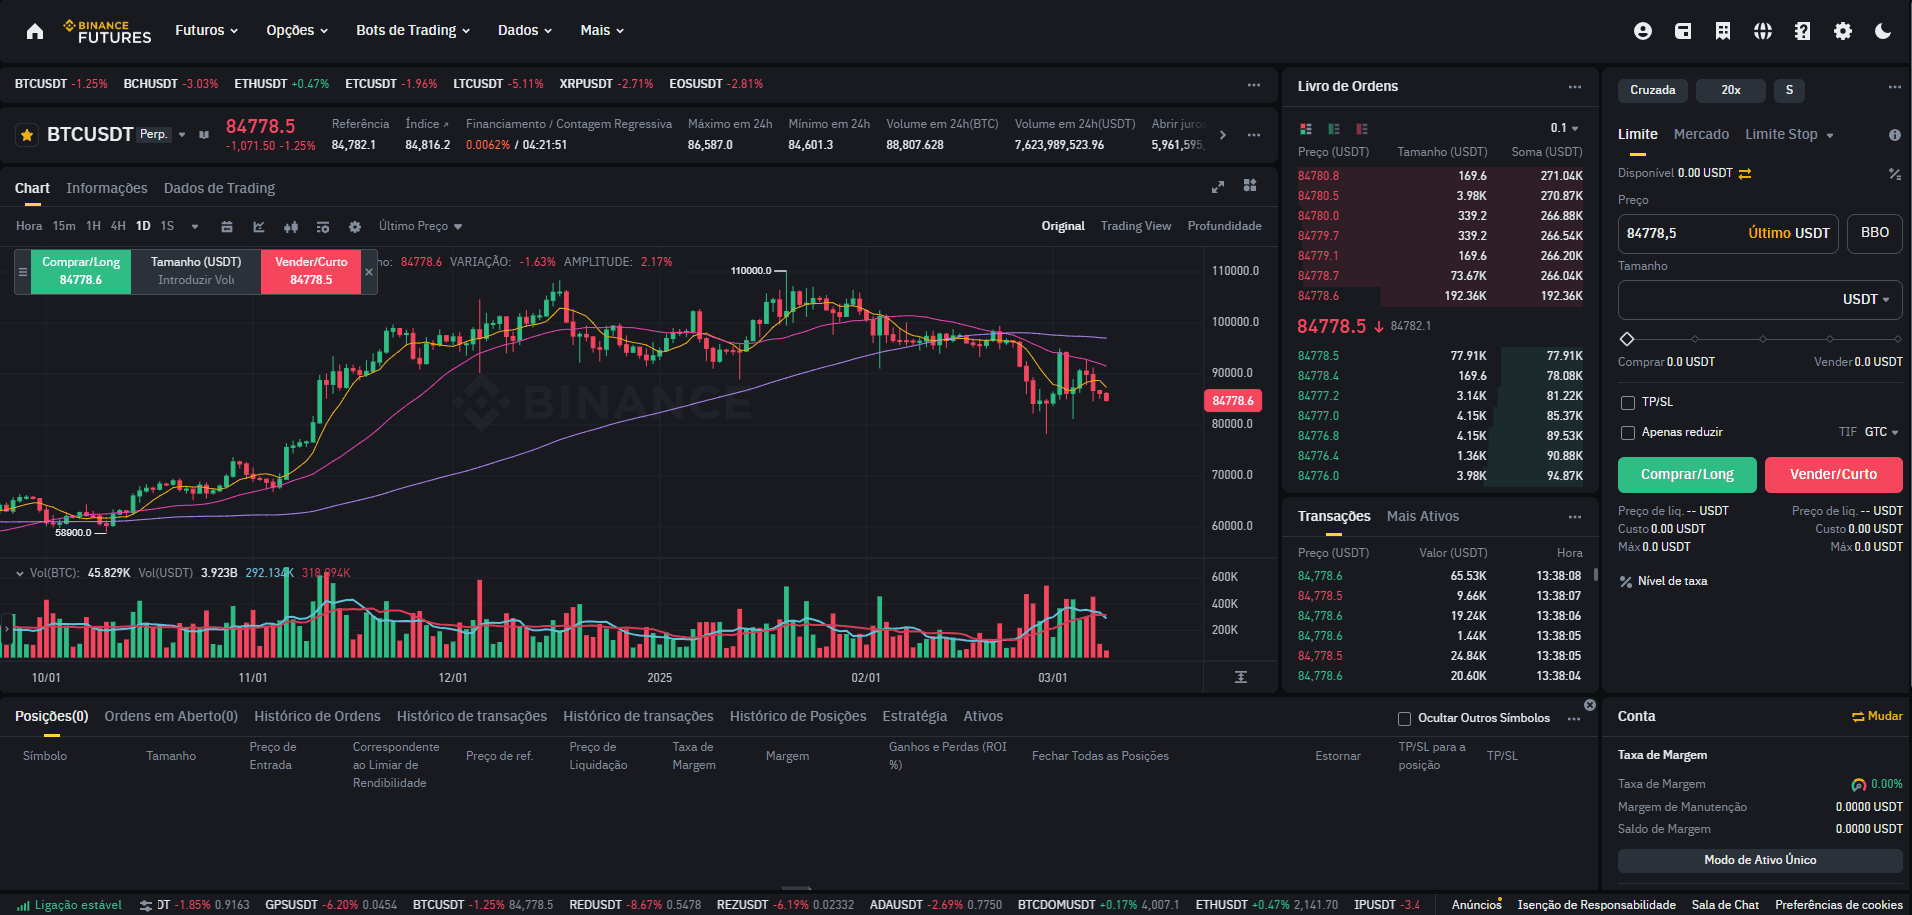This screenshot has width=1912, height=915.
Task: Open chart settings gear icon
Action: pyautogui.click(x=355, y=227)
